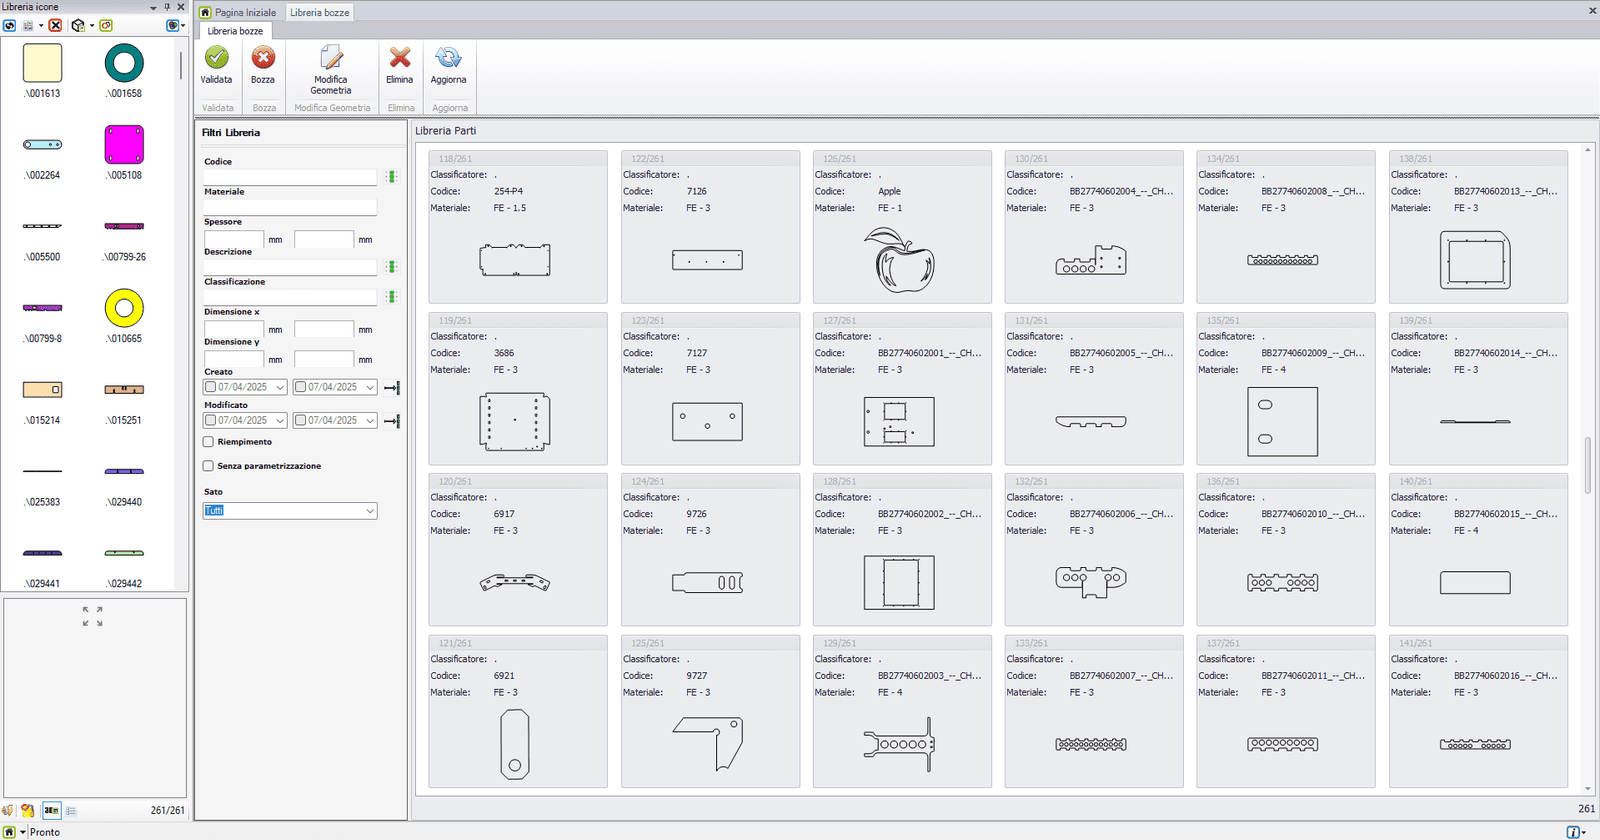Click the Elimina delete icon
The image size is (1600, 840).
(x=400, y=58)
